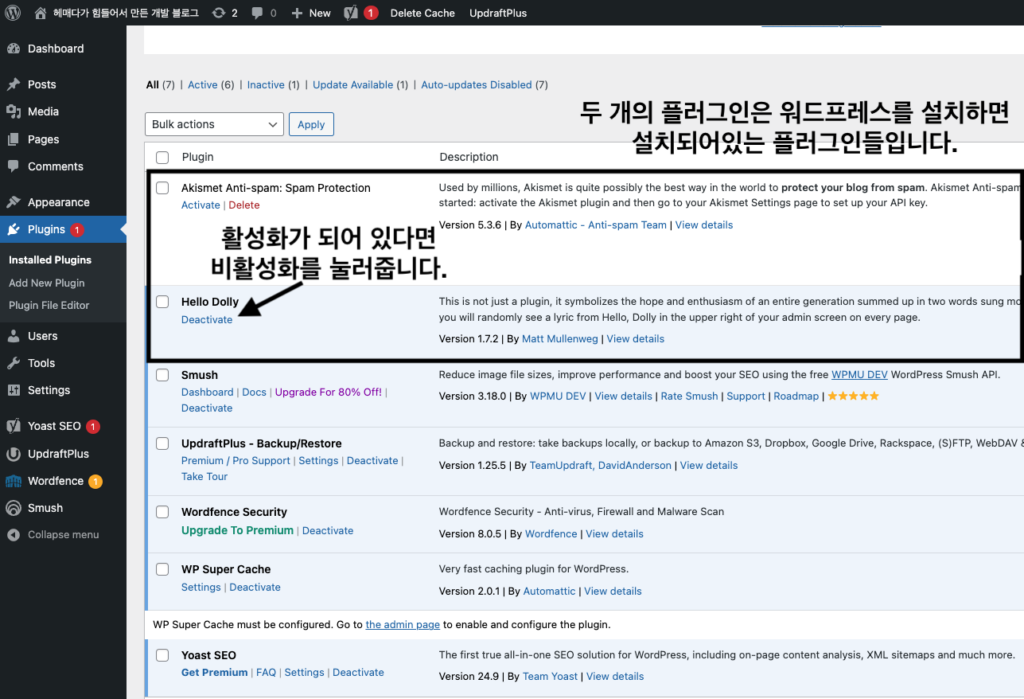
Task: Click the Smush sidebar icon
Action: [14, 508]
